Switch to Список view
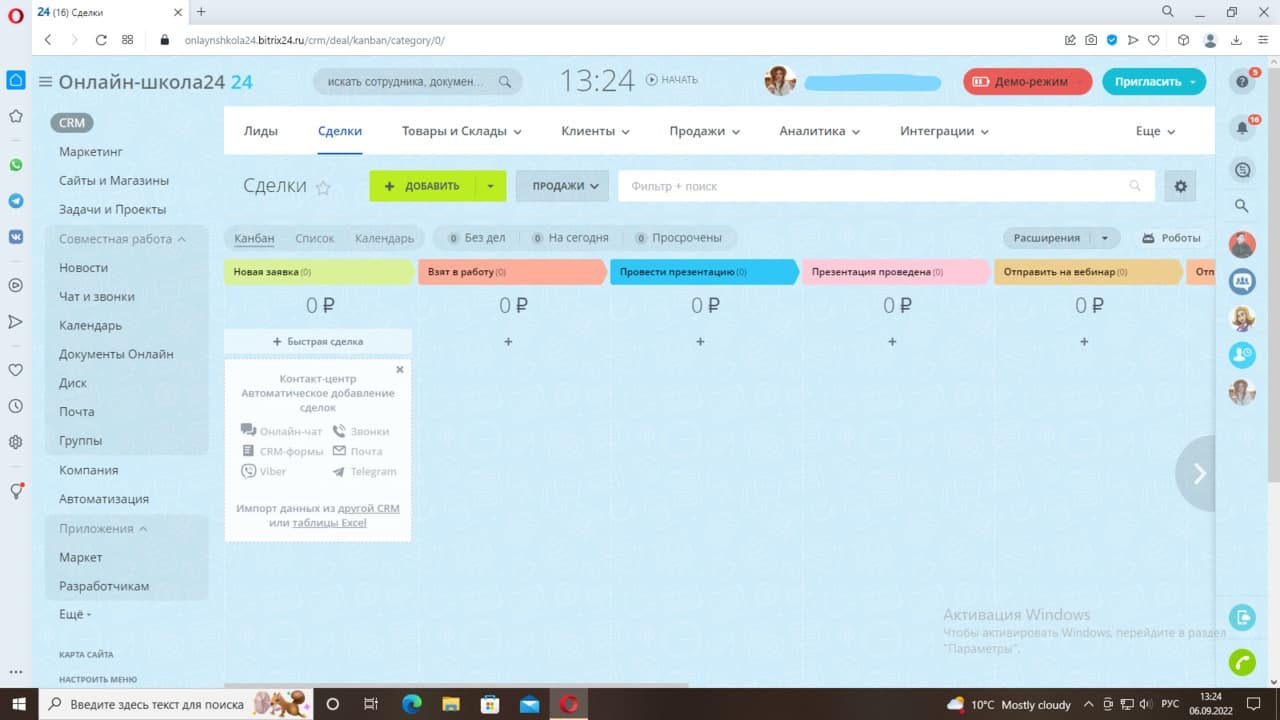This screenshot has width=1280, height=720. click(x=315, y=238)
